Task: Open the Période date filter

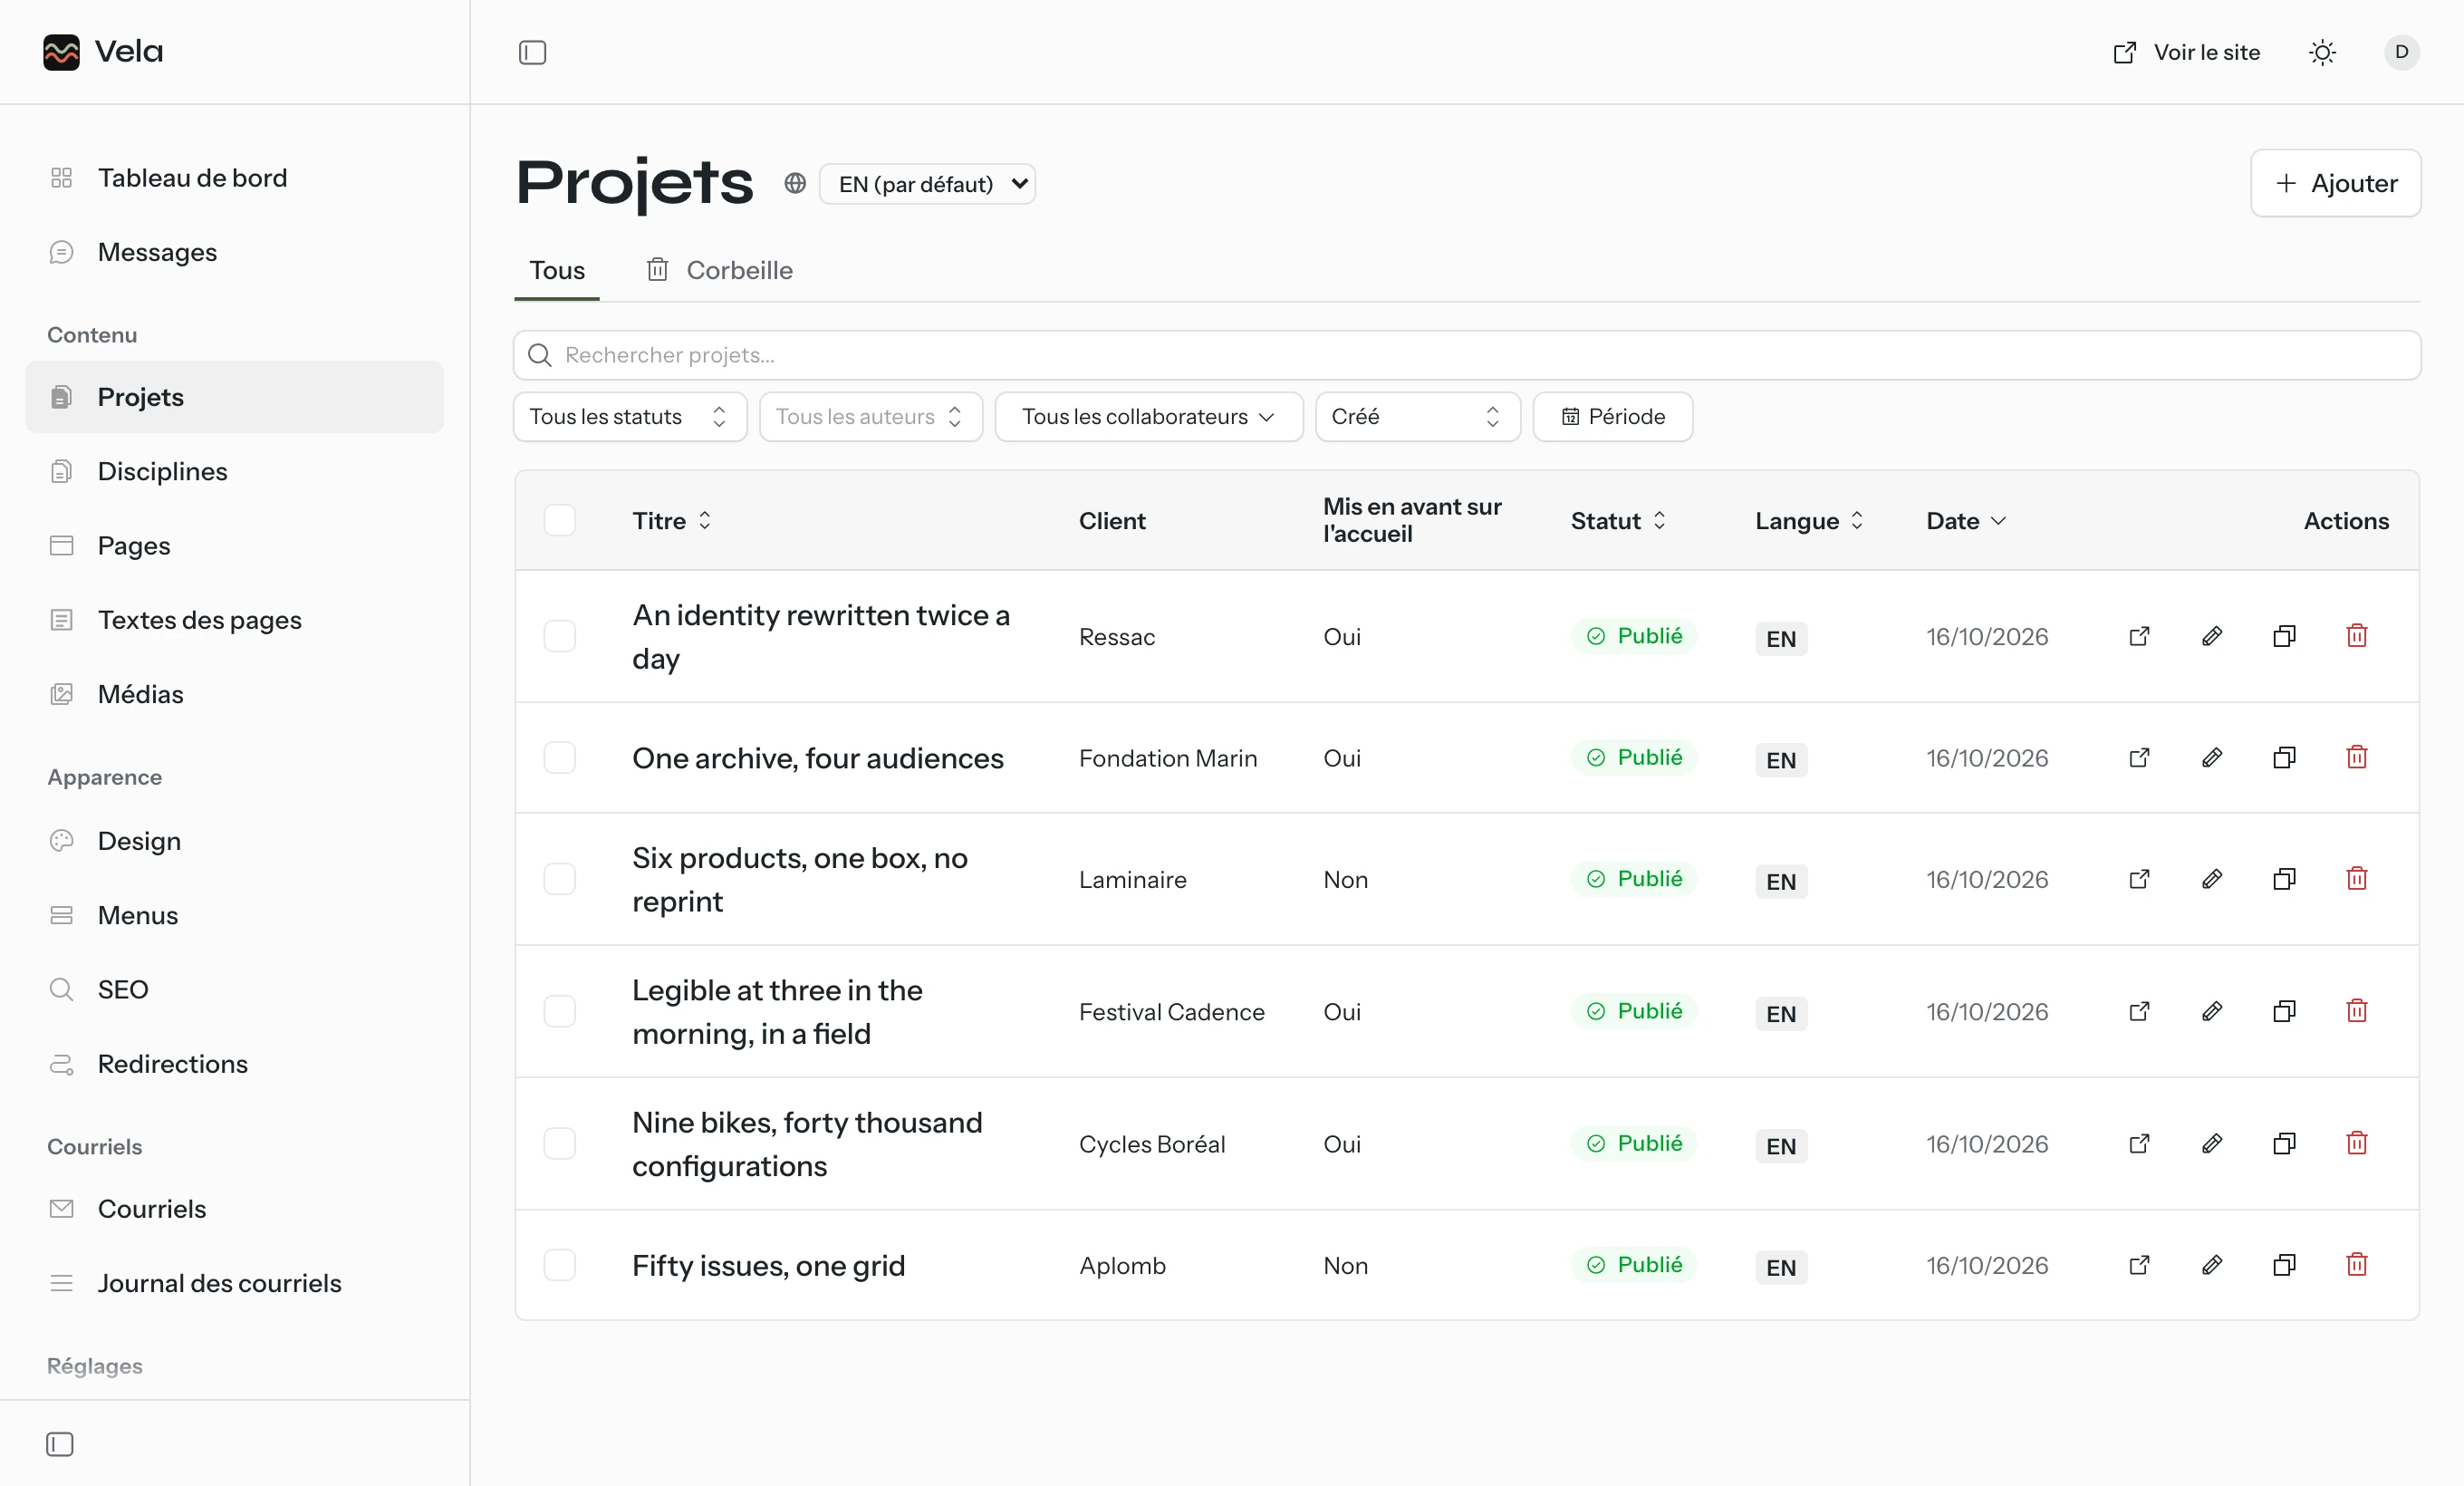Action: coord(1612,417)
